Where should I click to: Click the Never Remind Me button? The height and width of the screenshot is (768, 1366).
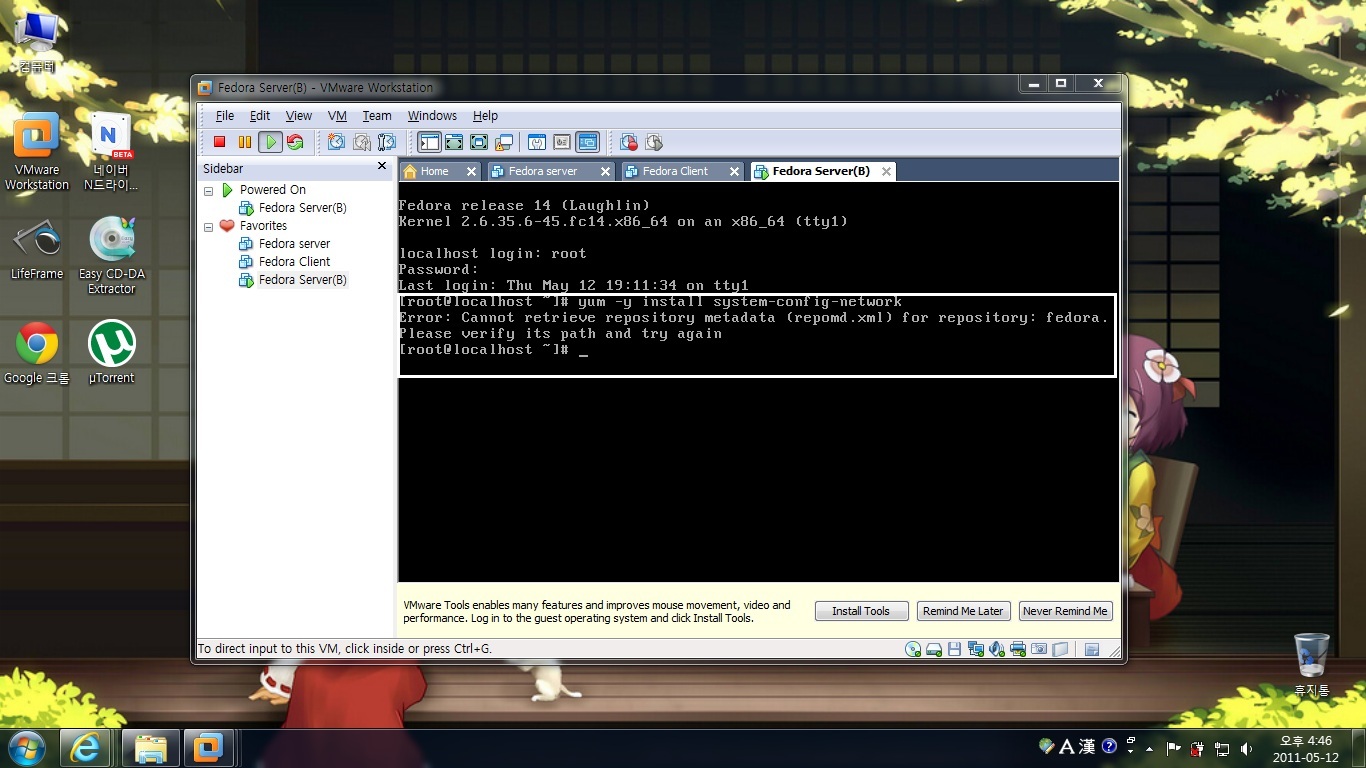click(1065, 611)
